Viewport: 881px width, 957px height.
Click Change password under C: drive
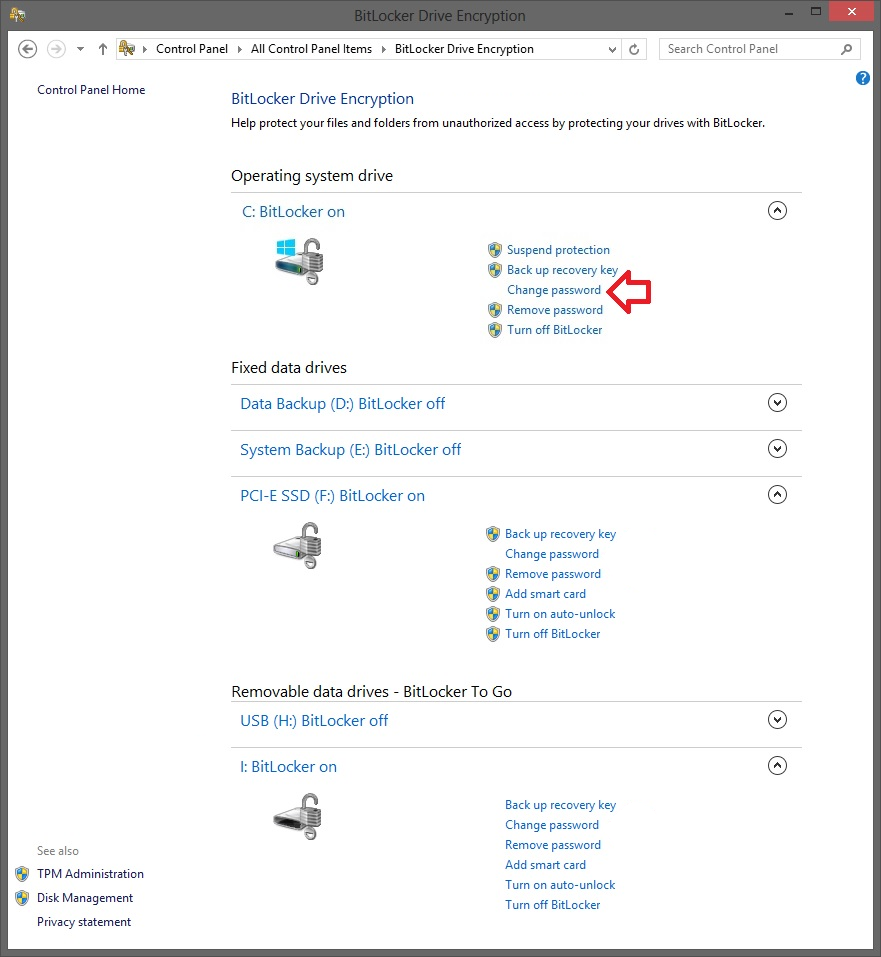coord(554,290)
